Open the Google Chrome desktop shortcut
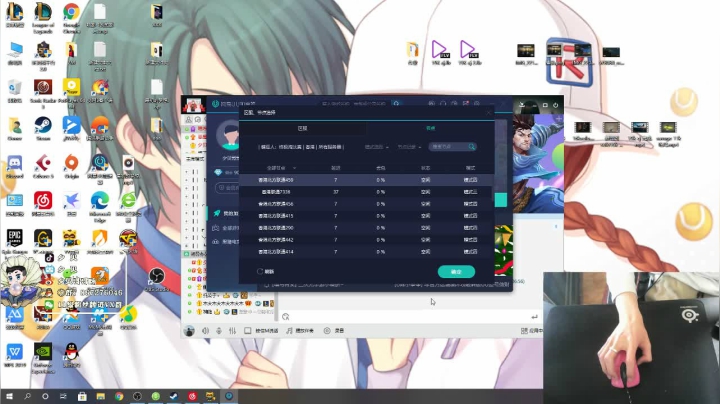Viewport: 720px width, 404px height. [x=71, y=18]
